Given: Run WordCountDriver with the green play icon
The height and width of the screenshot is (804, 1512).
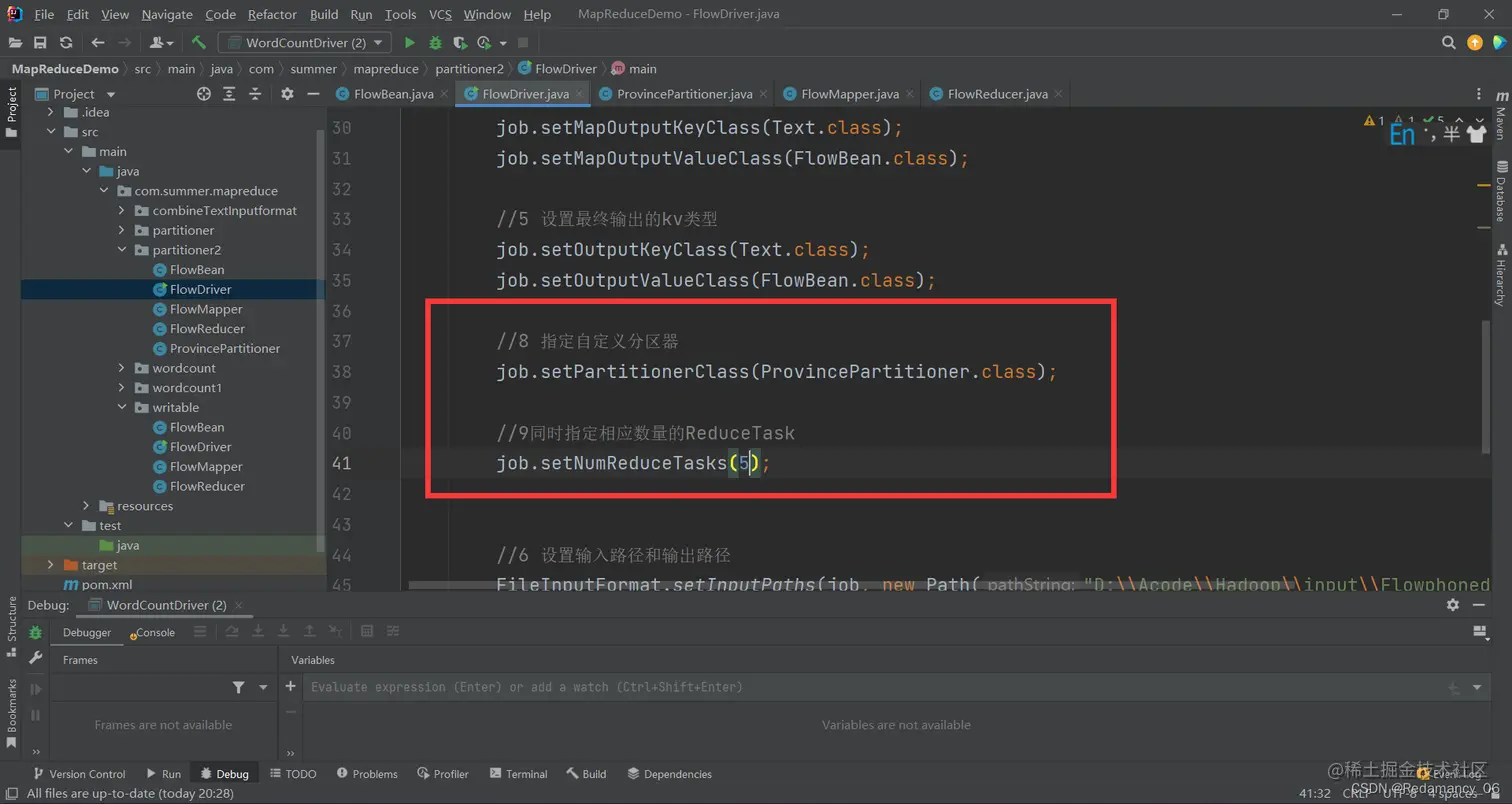Looking at the screenshot, I should tap(409, 42).
